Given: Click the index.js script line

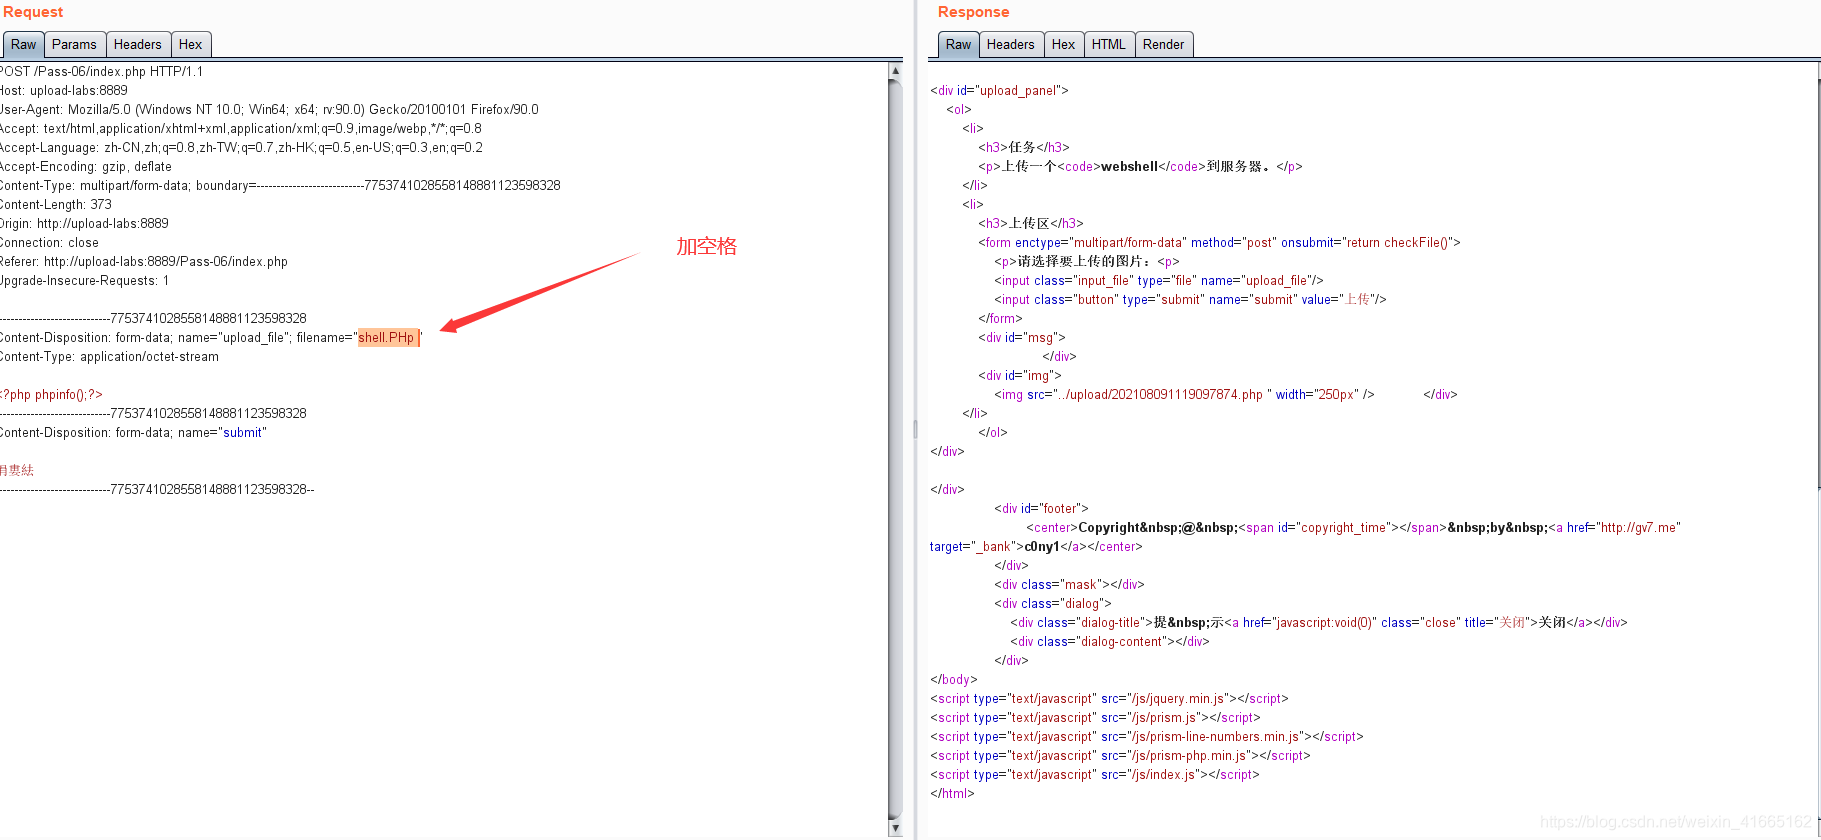Looking at the screenshot, I should 1095,775.
